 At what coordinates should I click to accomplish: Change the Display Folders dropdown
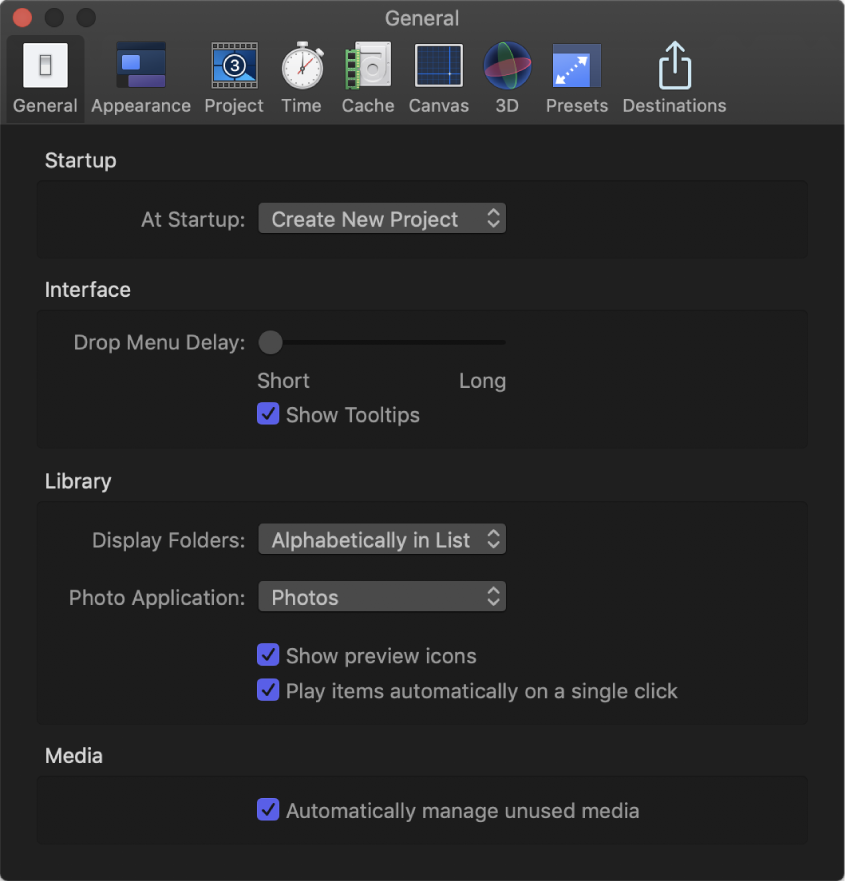coord(382,539)
